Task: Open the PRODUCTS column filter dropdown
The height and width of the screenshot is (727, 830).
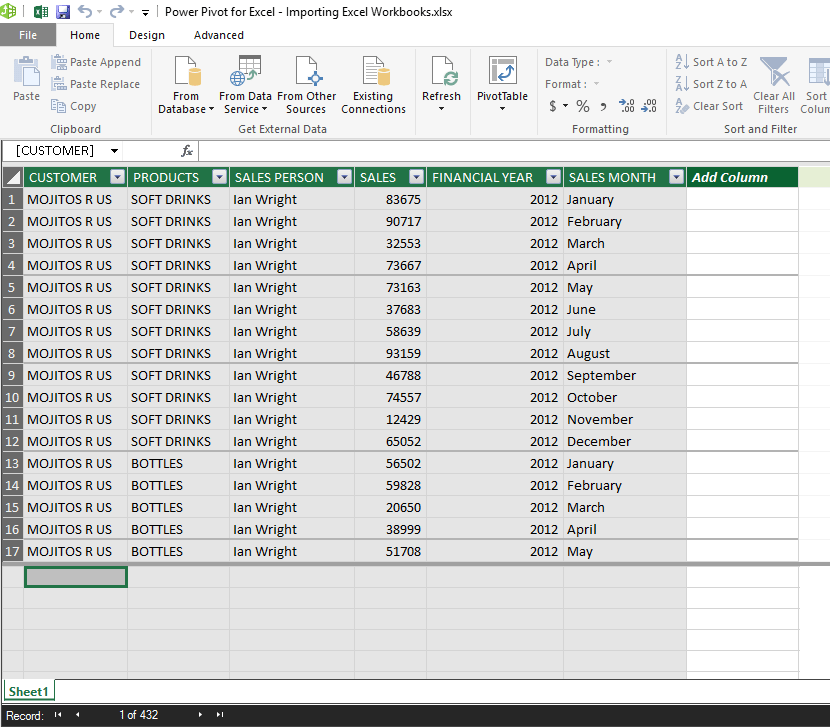Action: coord(220,177)
